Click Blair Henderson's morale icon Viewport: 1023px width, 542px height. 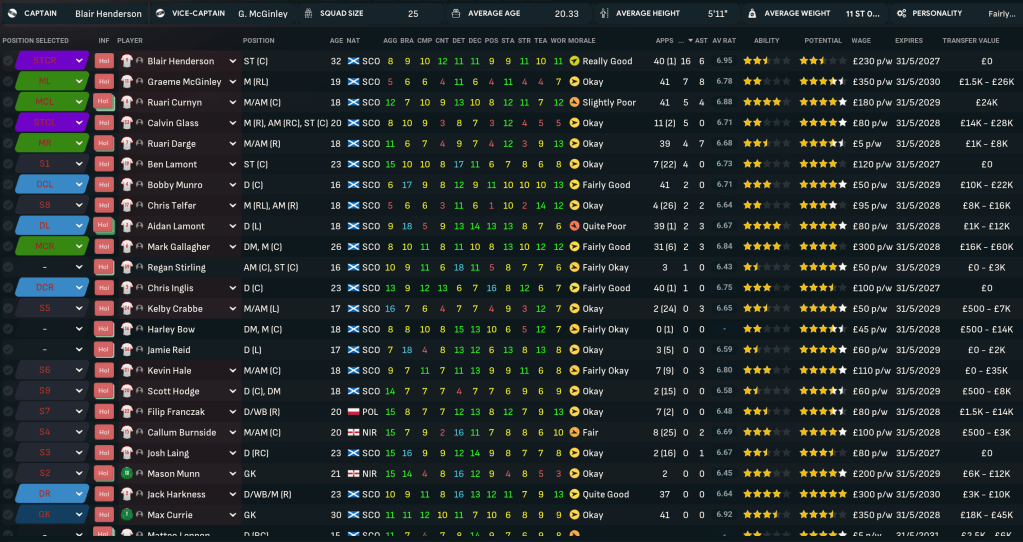(574, 61)
